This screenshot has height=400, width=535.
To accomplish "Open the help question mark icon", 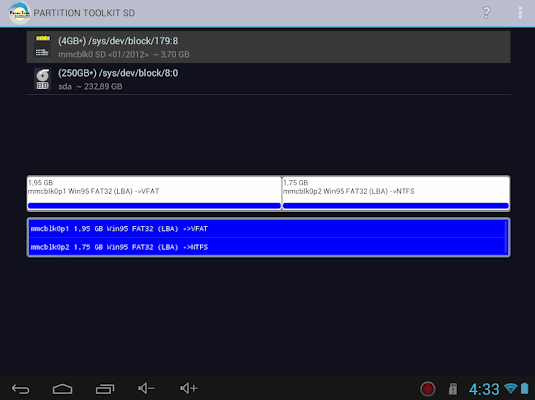I will (x=486, y=13).
